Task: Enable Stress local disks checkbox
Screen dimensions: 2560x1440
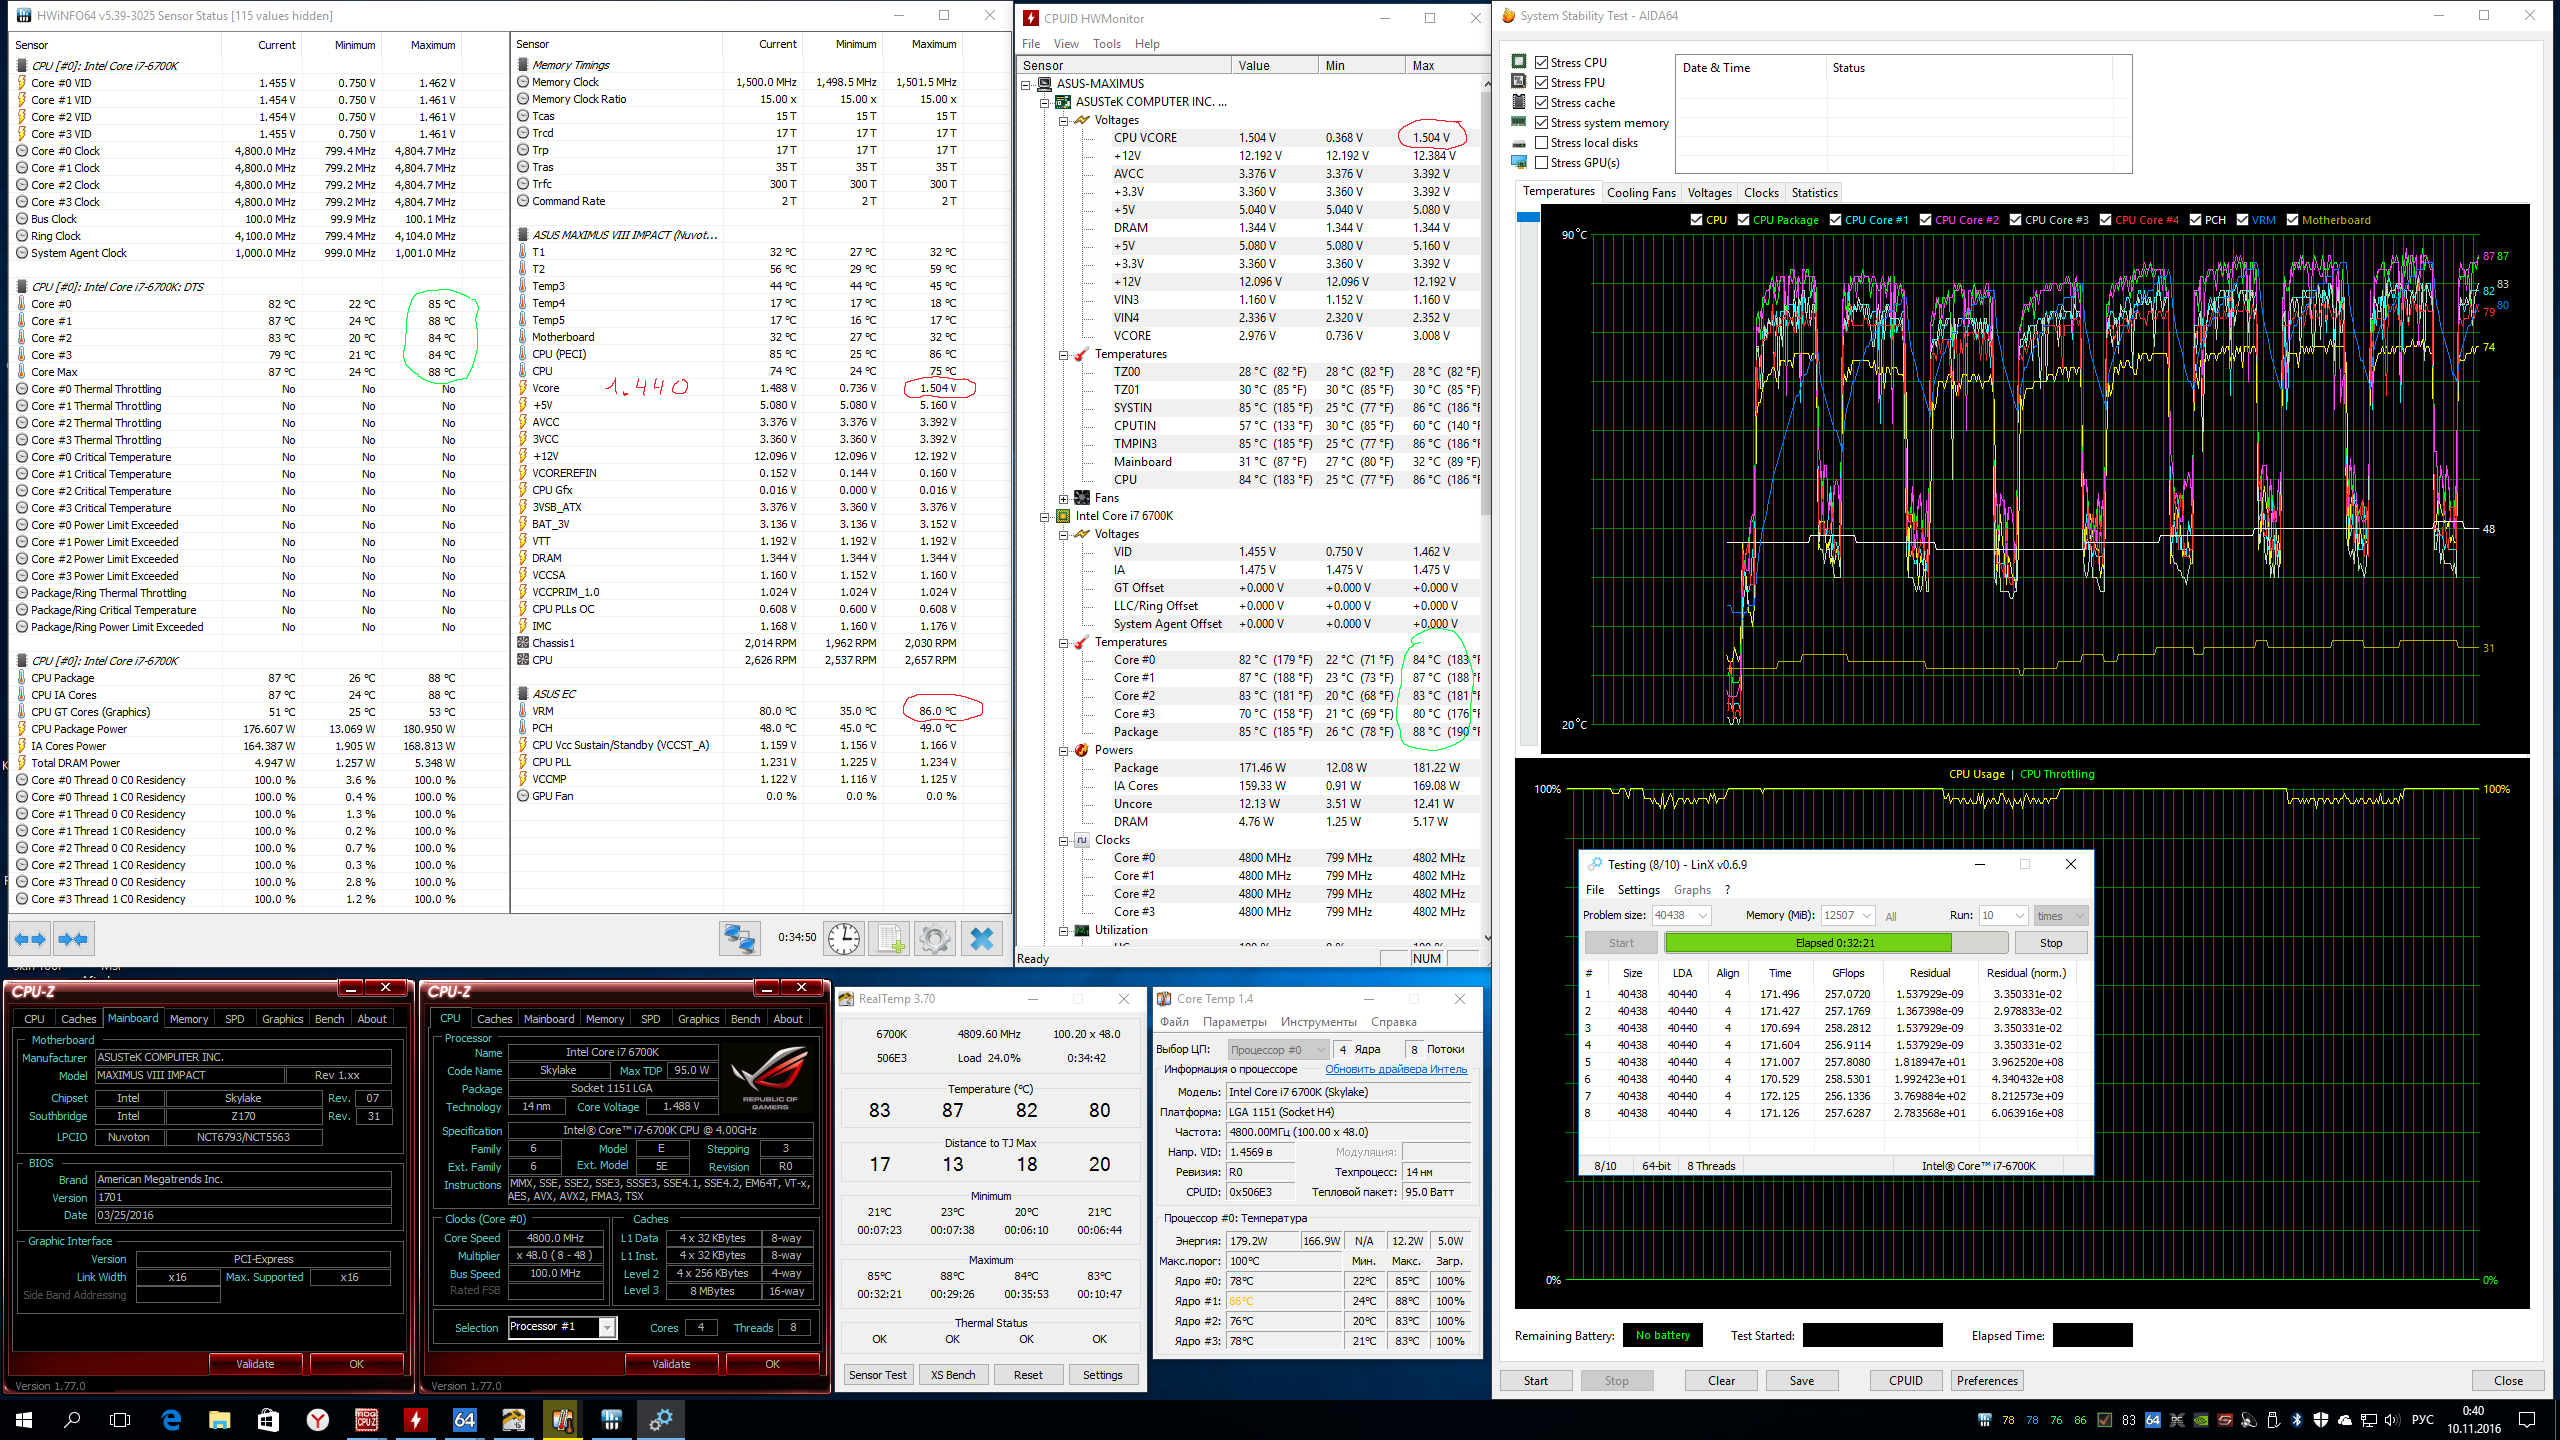Action: (x=1541, y=143)
